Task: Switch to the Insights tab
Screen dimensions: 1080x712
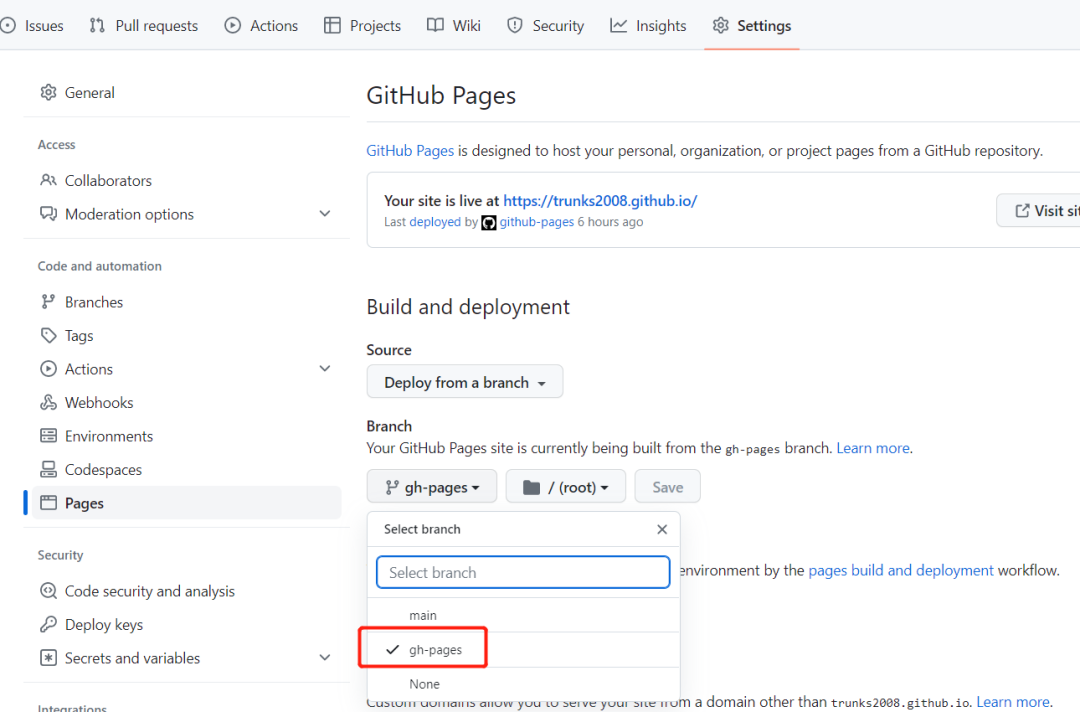Action: (x=648, y=25)
